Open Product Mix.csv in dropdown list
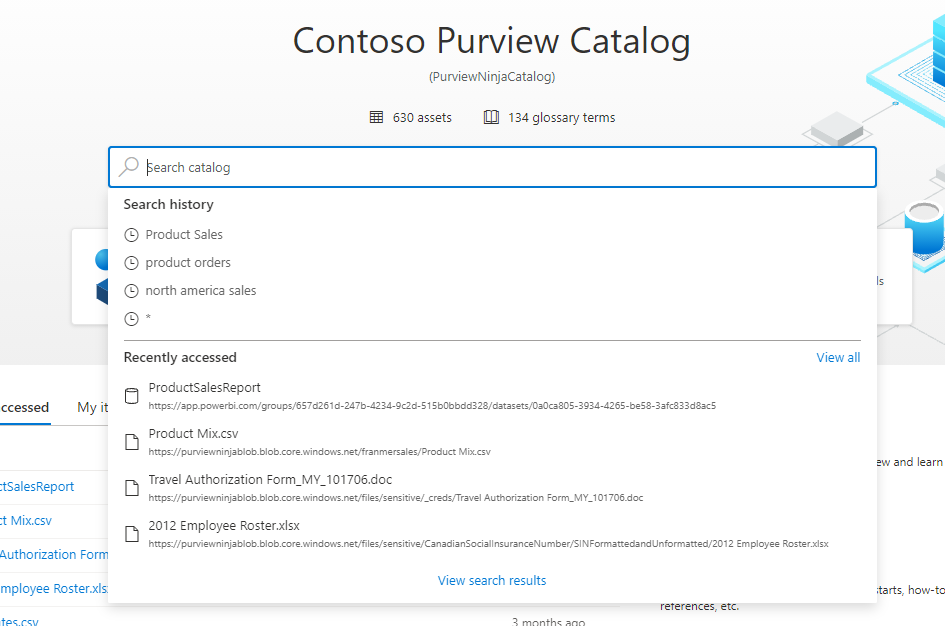This screenshot has width=945, height=626. [193, 434]
